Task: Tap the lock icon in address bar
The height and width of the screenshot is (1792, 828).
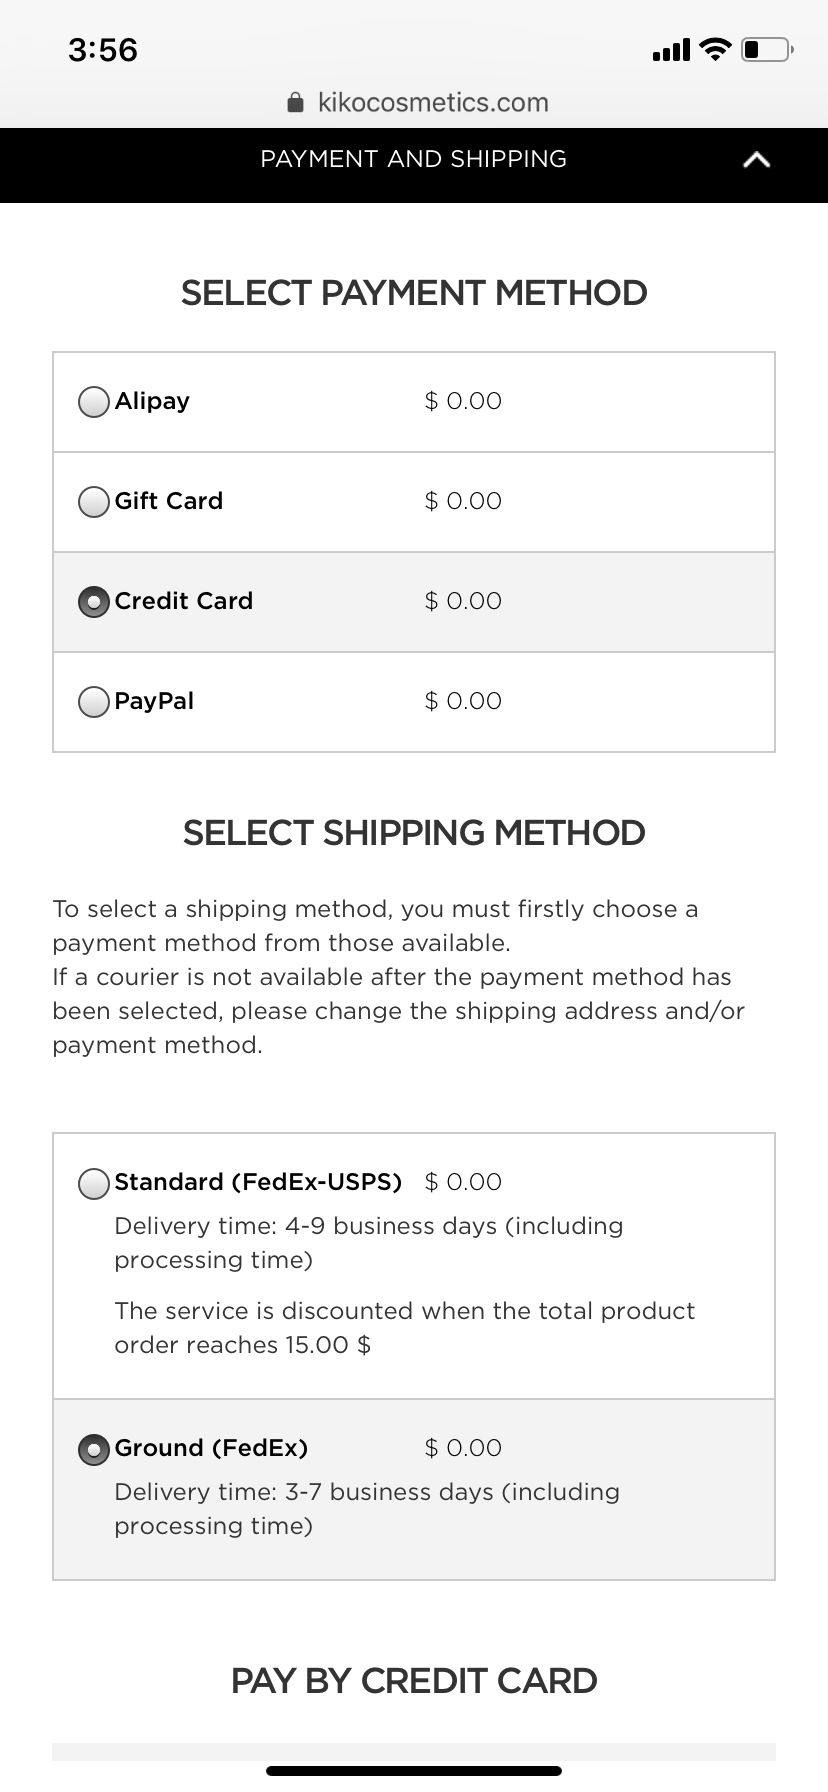Action: [295, 103]
